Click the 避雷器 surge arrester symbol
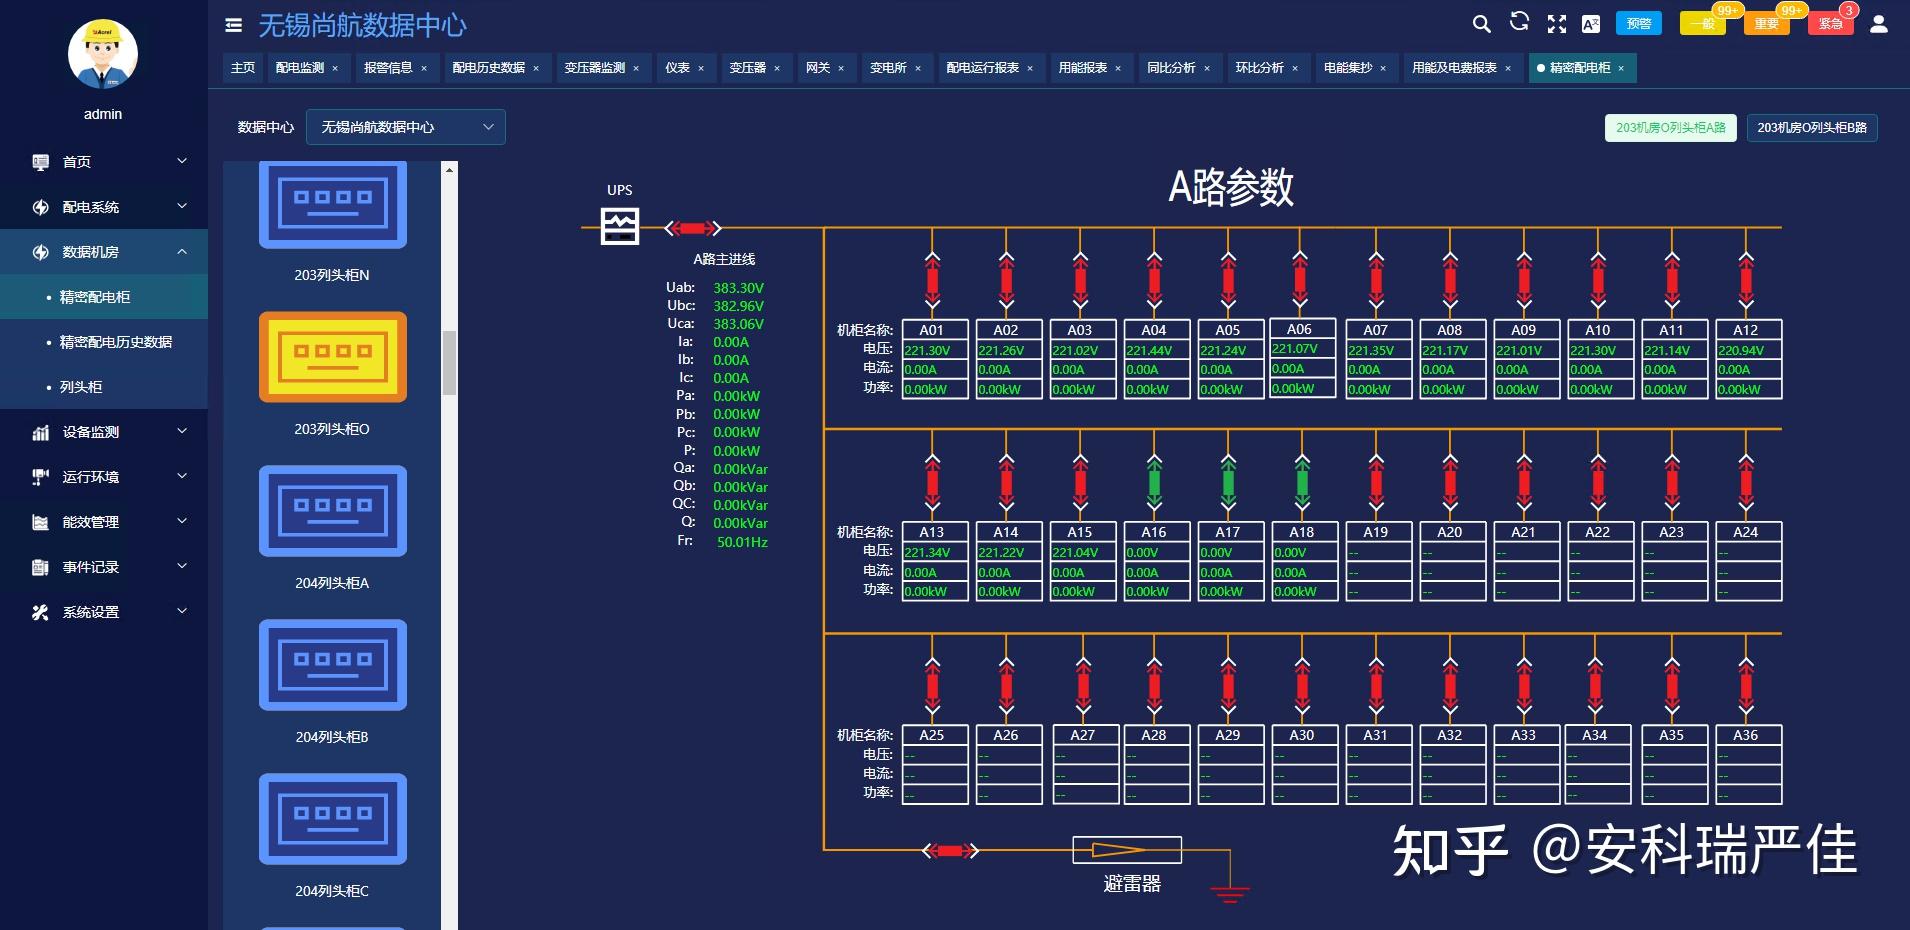This screenshot has width=1910, height=930. pos(1126,850)
